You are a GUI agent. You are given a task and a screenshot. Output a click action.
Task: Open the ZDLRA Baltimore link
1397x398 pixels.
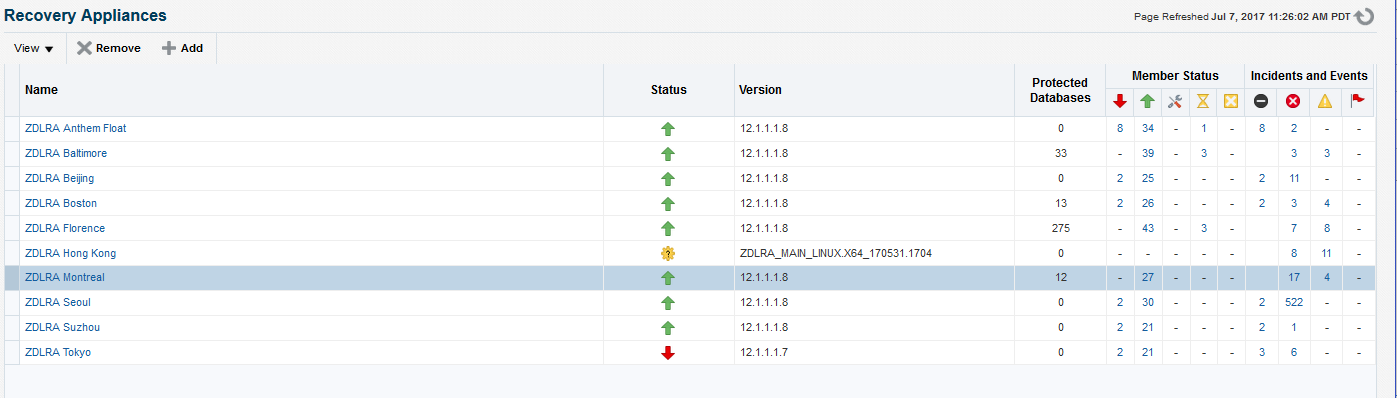[x=66, y=153]
